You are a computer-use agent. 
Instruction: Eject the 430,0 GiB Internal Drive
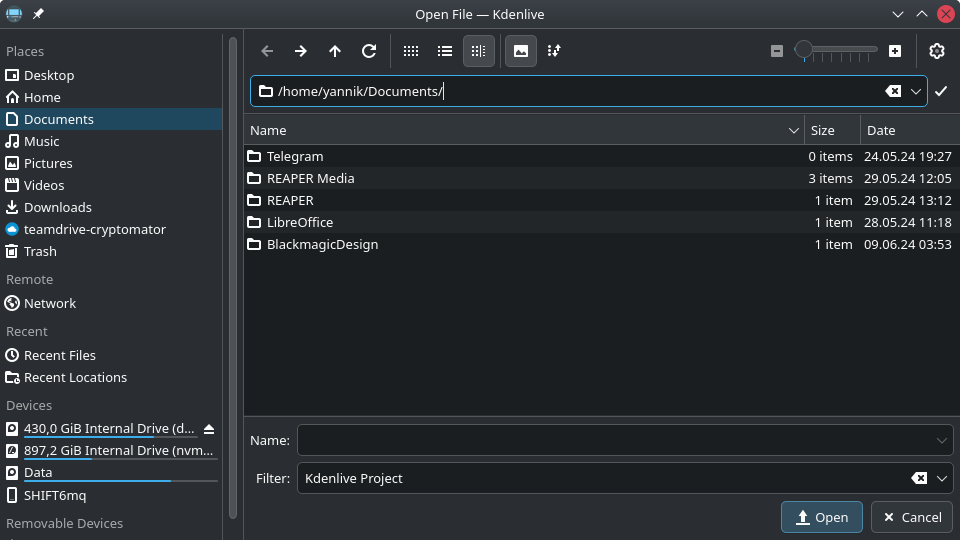(209, 429)
